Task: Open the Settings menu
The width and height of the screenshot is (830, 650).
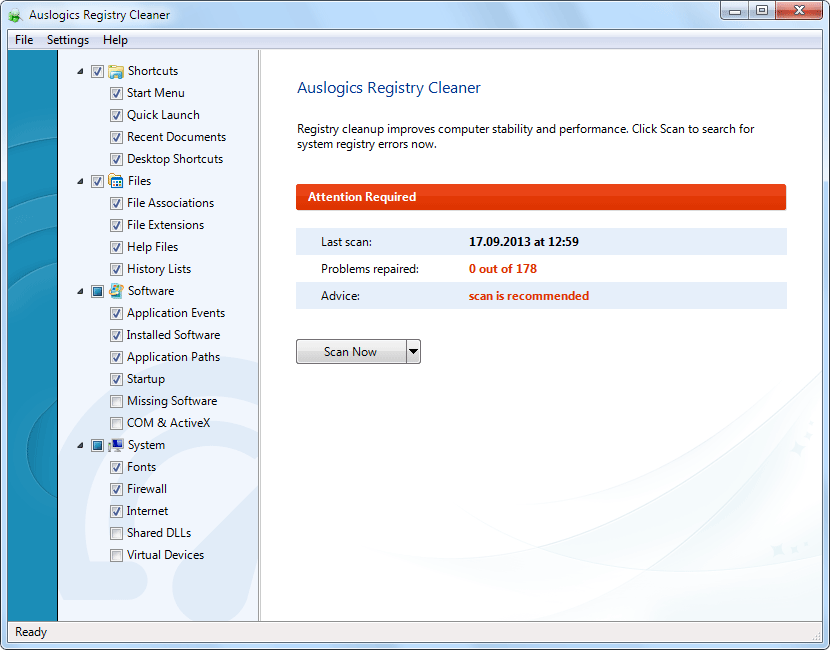Action: click(x=68, y=40)
